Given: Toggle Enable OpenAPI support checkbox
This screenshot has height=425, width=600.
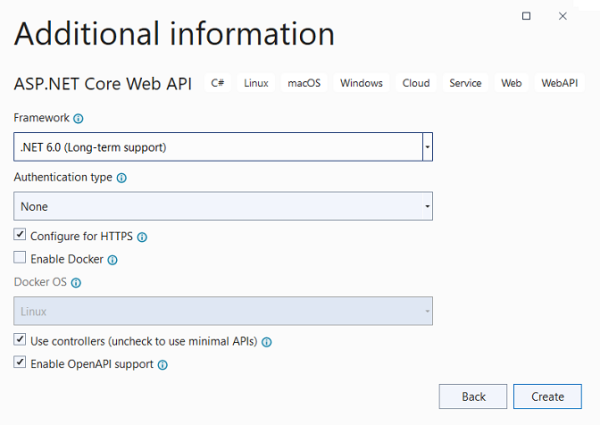Looking at the screenshot, I should [x=20, y=364].
